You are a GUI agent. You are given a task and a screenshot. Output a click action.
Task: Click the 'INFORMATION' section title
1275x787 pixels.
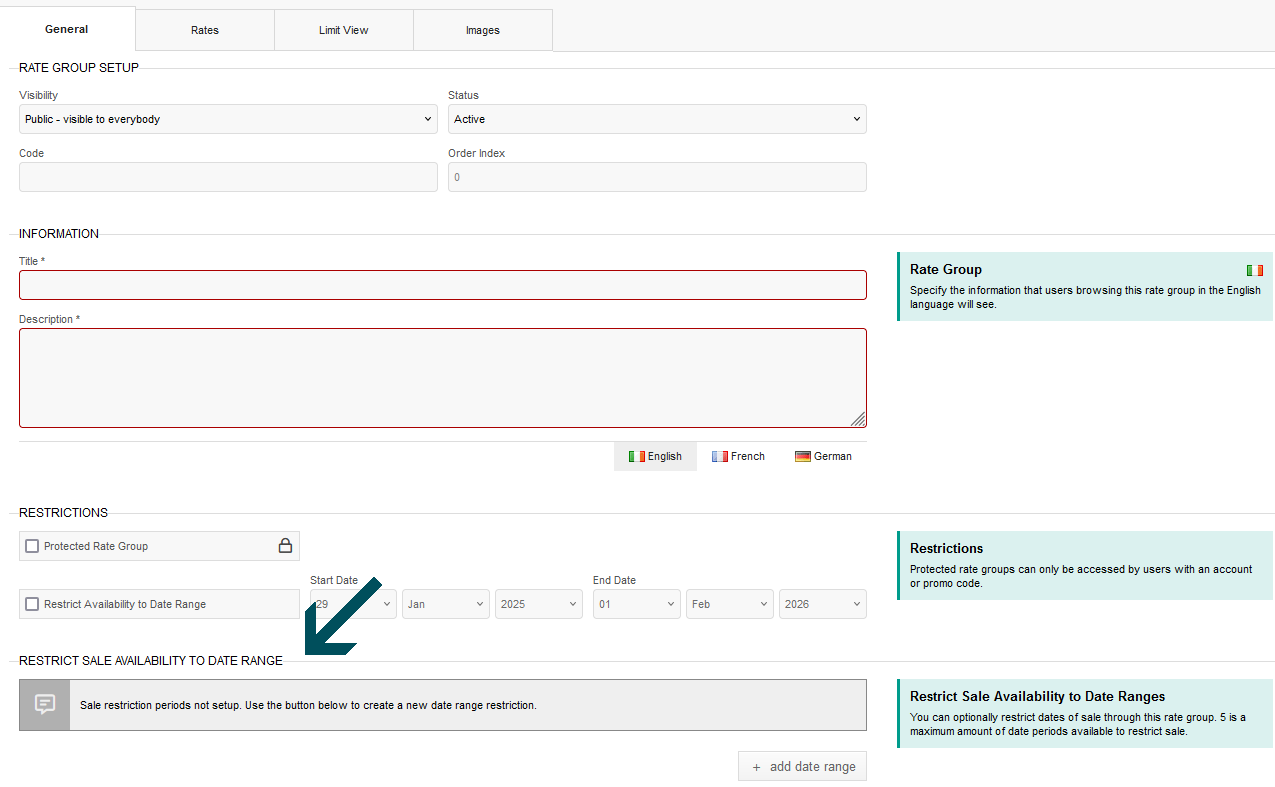coord(59,234)
